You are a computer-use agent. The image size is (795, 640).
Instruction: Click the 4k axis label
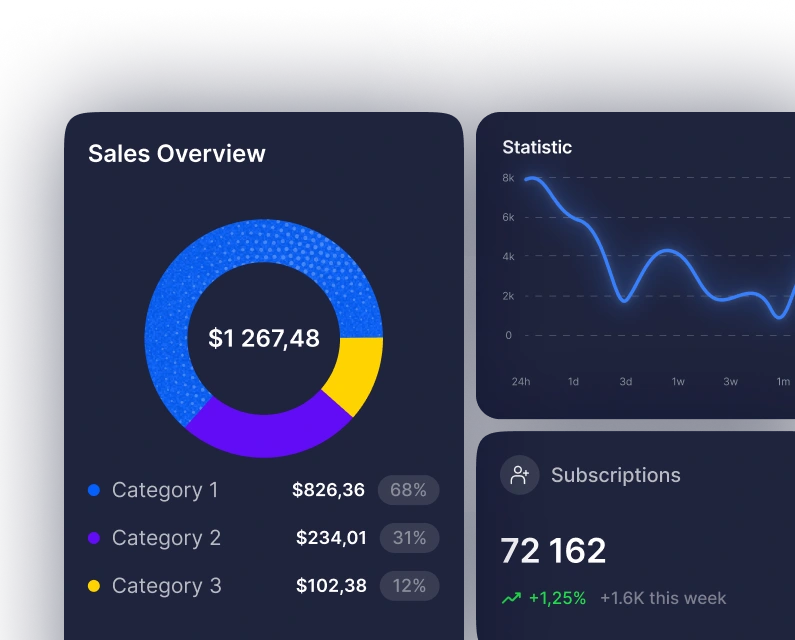pos(509,257)
